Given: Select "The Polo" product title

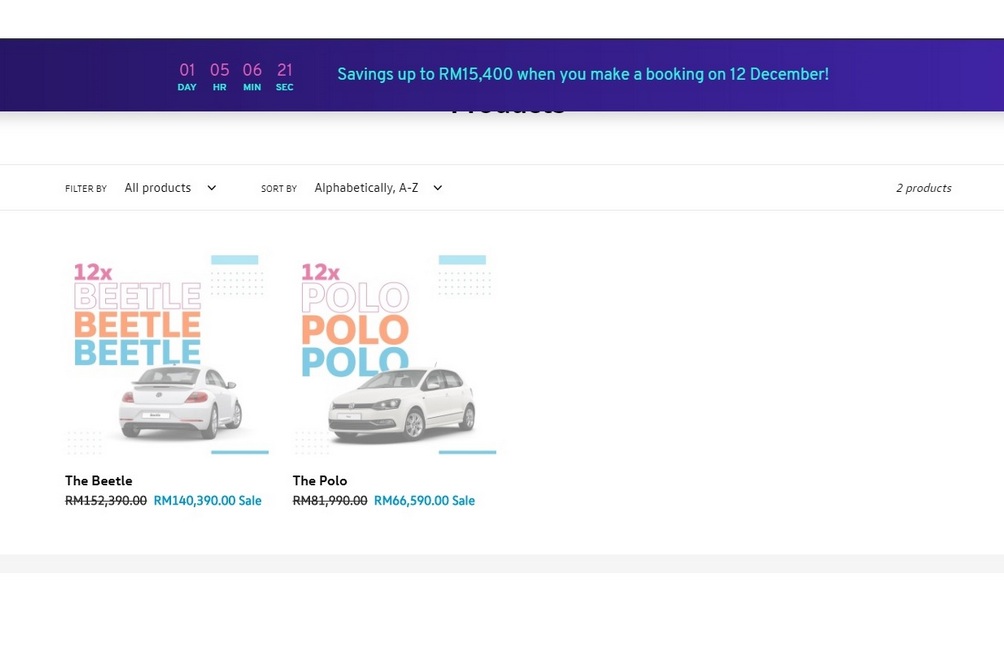Looking at the screenshot, I should click(320, 481).
